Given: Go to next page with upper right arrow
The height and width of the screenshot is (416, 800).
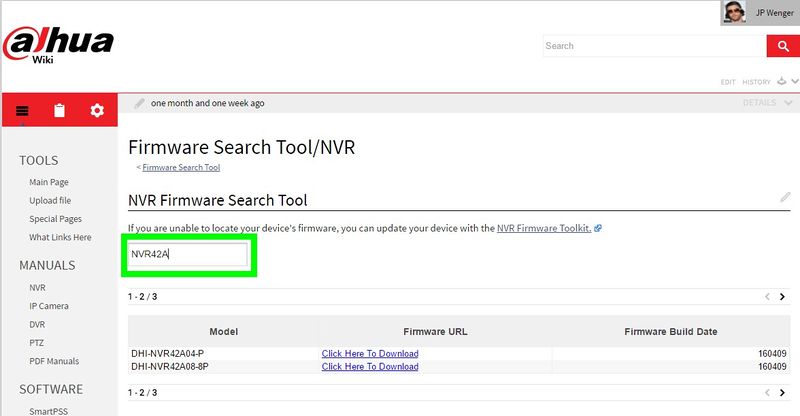Looking at the screenshot, I should [x=782, y=297].
